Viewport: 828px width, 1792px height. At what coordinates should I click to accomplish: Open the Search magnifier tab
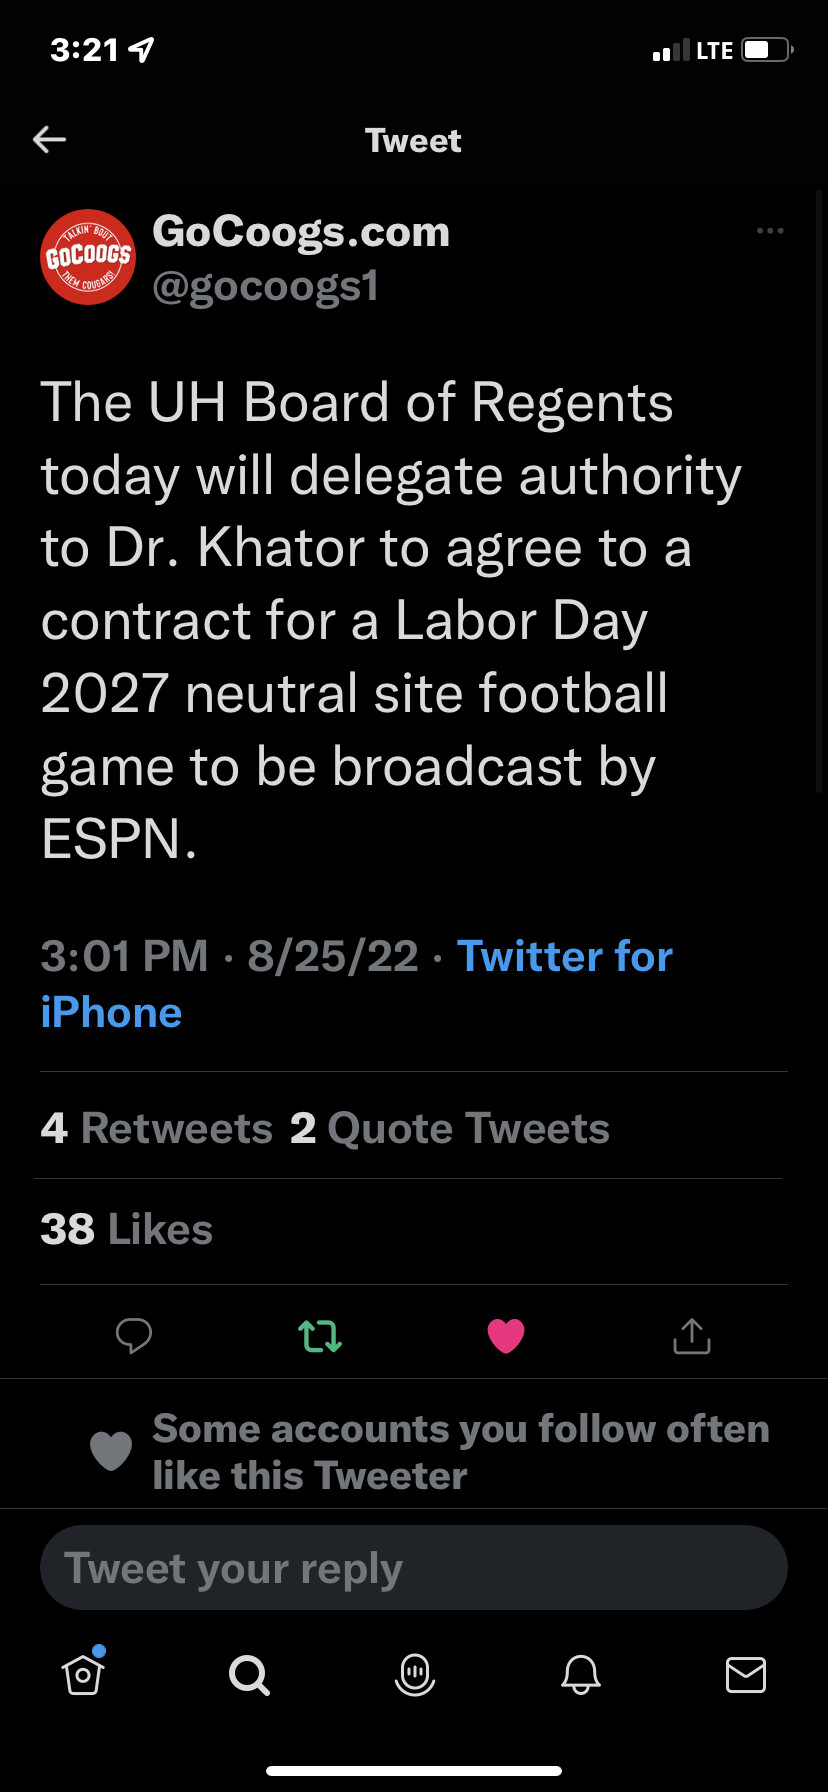pyautogui.click(x=249, y=1674)
